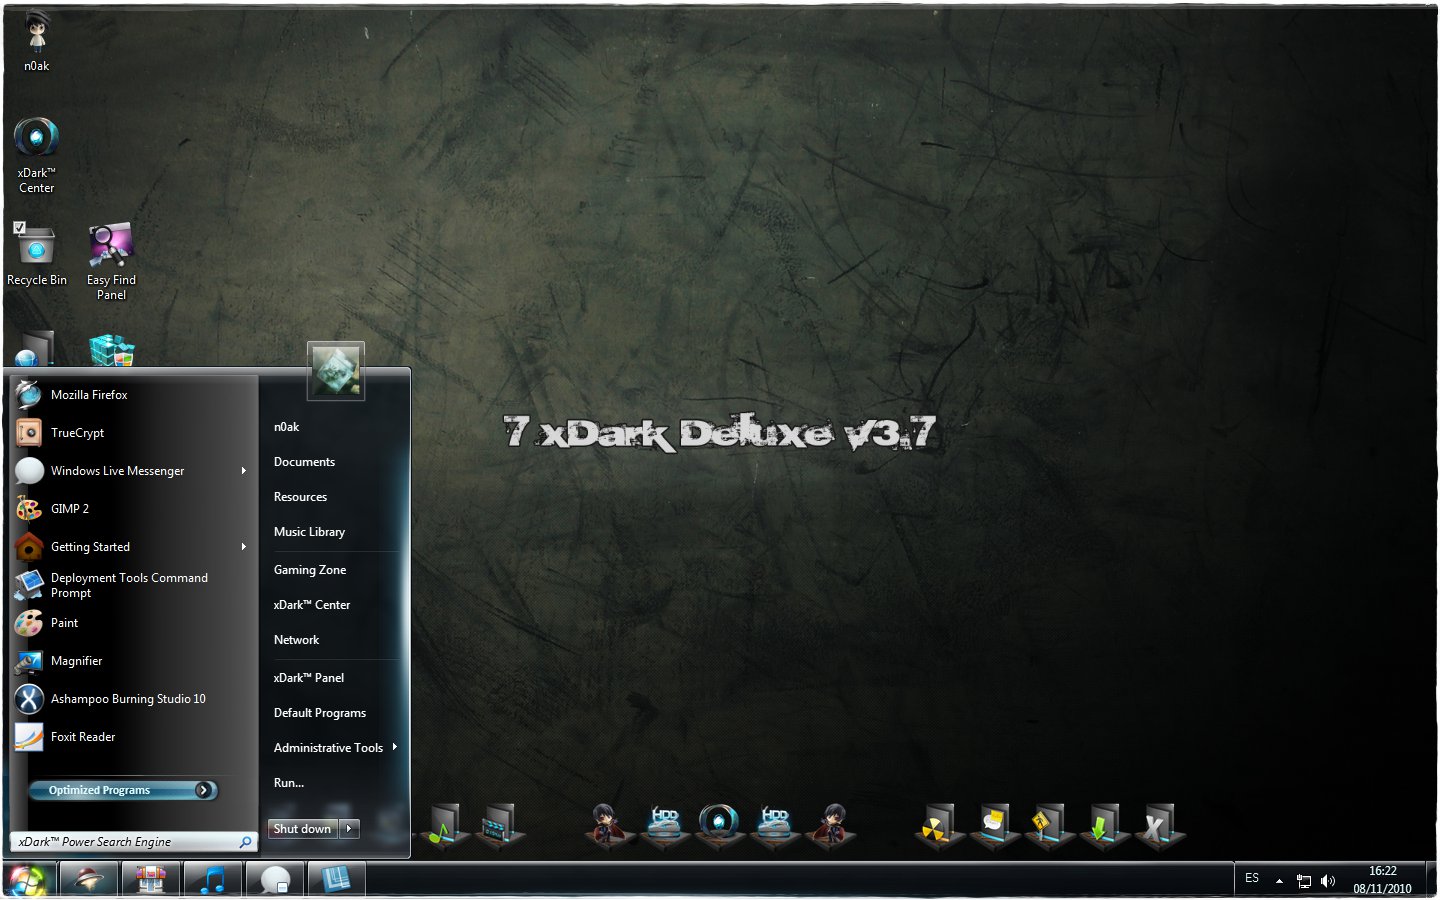This screenshot has height=900, width=1440.
Task: Start the Magnifier tool
Action: pos(76,660)
